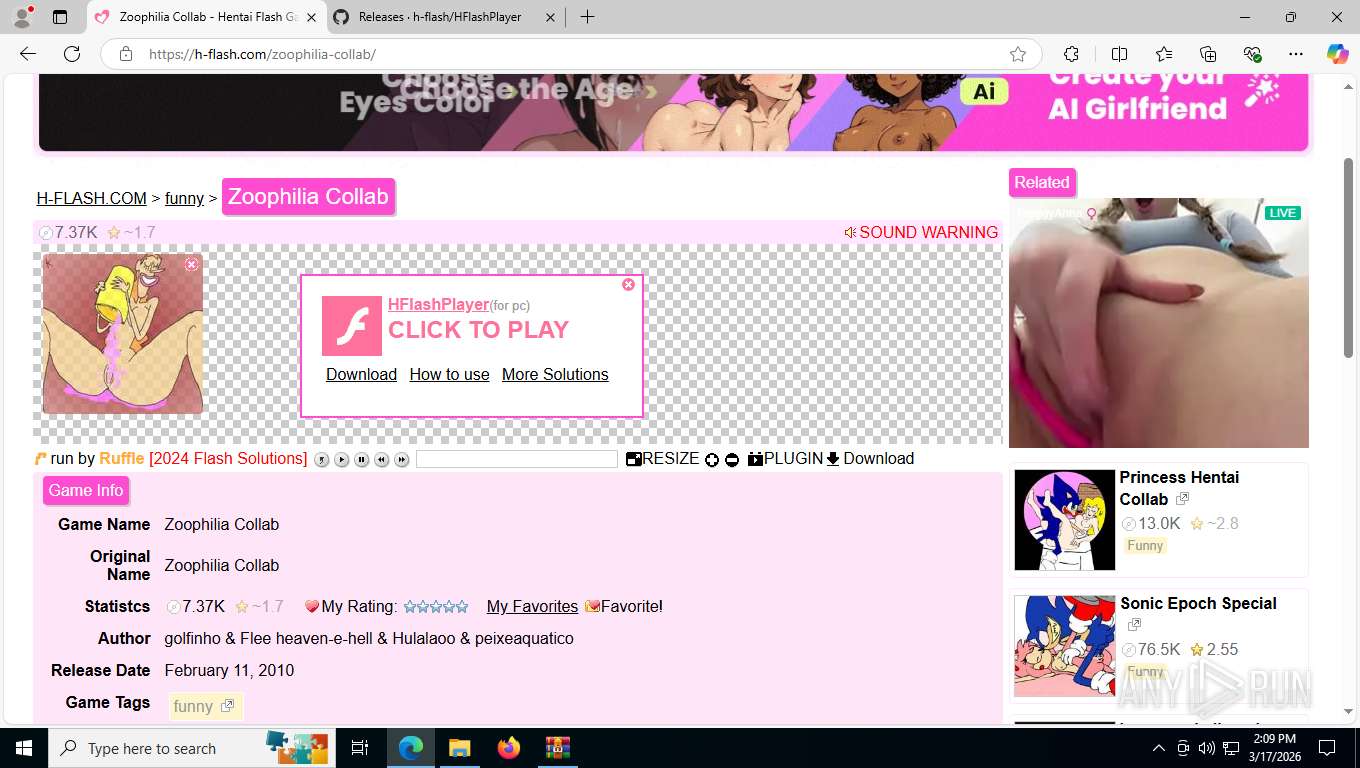Image resolution: width=1360 pixels, height=768 pixels.
Task: Toggle Favorite! for this game
Action: point(624,606)
